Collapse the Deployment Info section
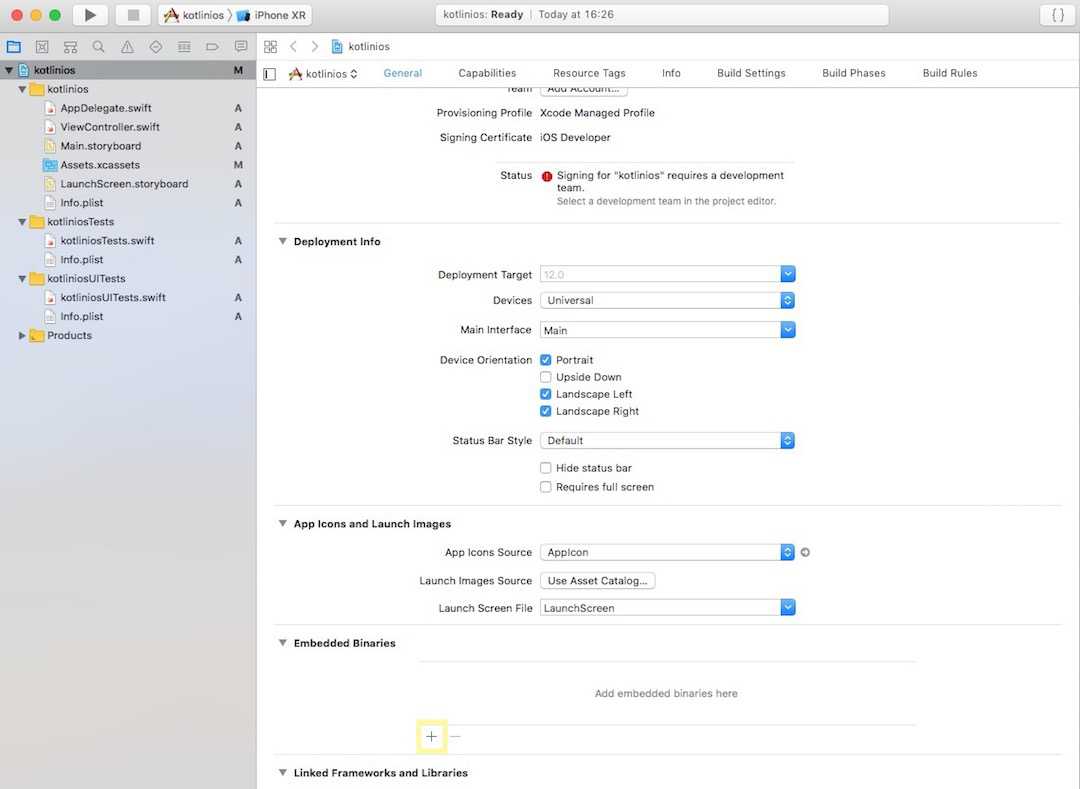 point(282,242)
